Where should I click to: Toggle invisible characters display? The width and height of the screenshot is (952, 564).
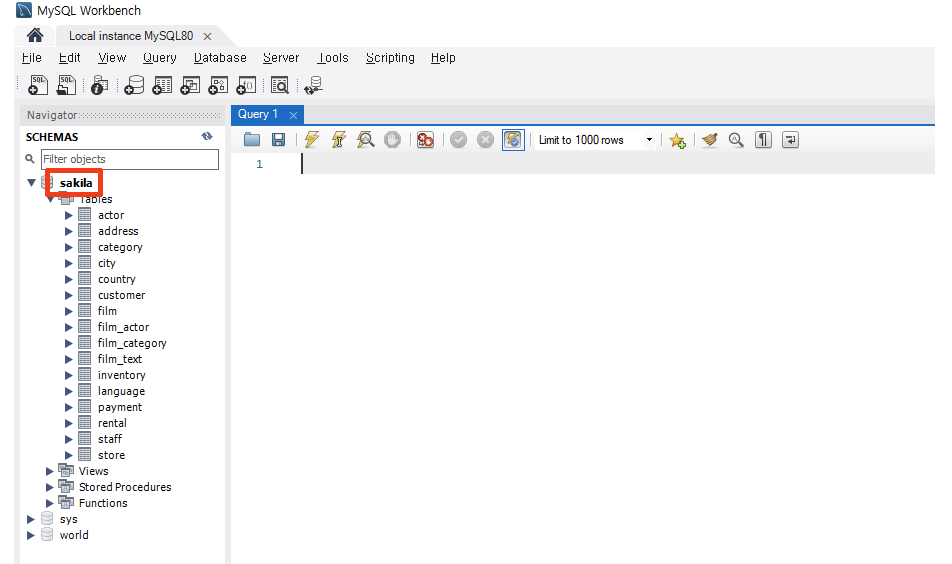763,140
